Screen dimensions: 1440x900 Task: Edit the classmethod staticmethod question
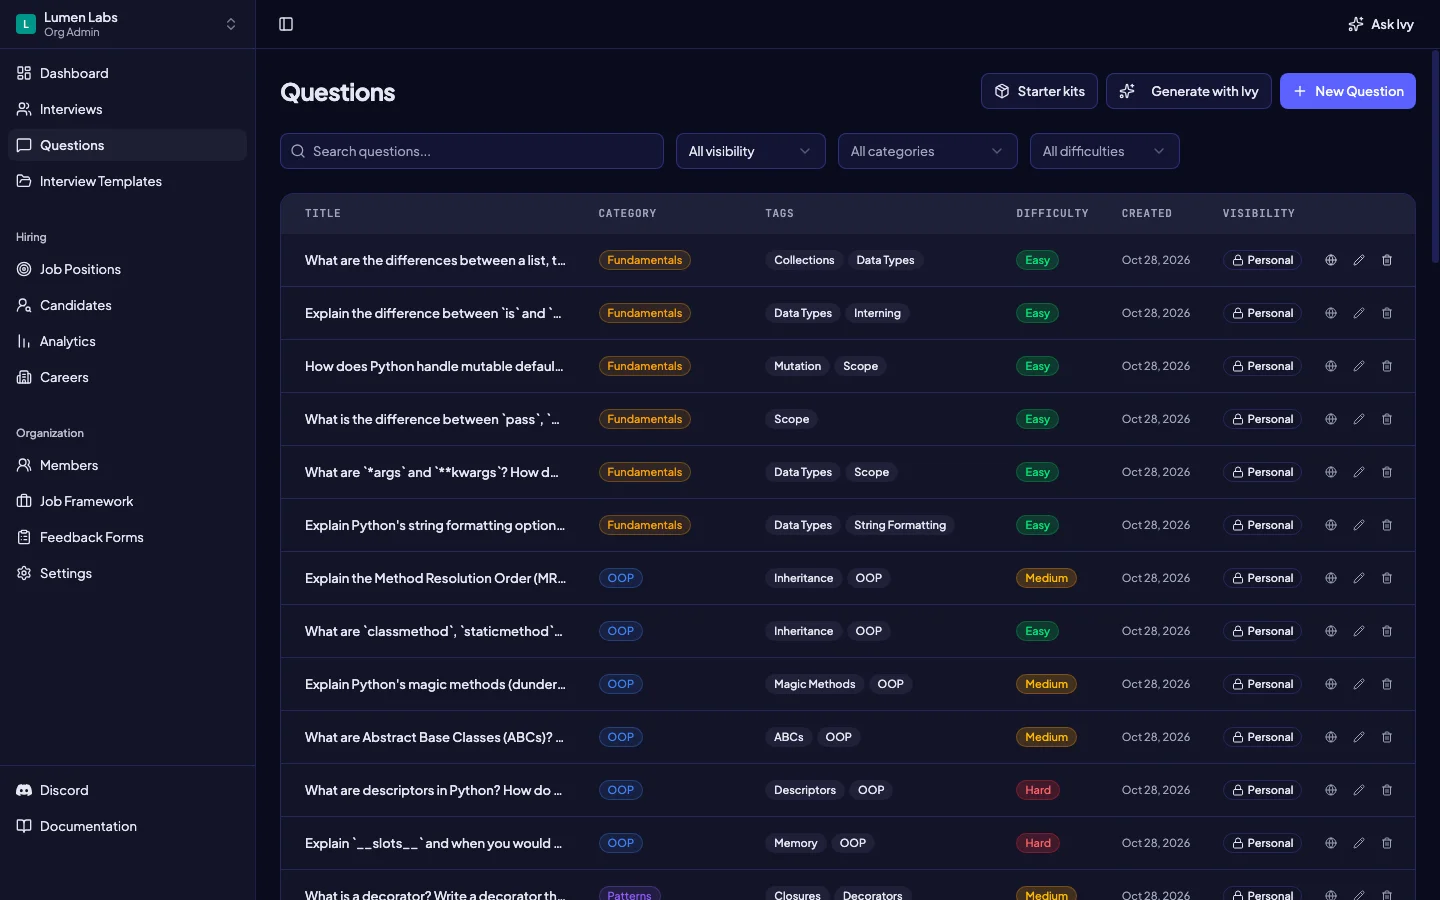click(1359, 631)
